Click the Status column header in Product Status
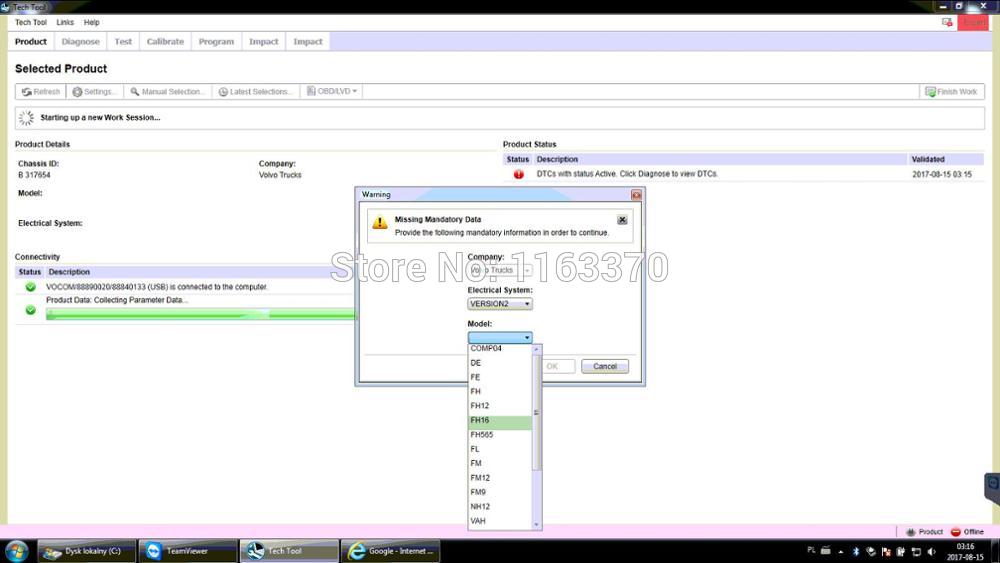Viewport: 1000px width, 563px height. [517, 159]
